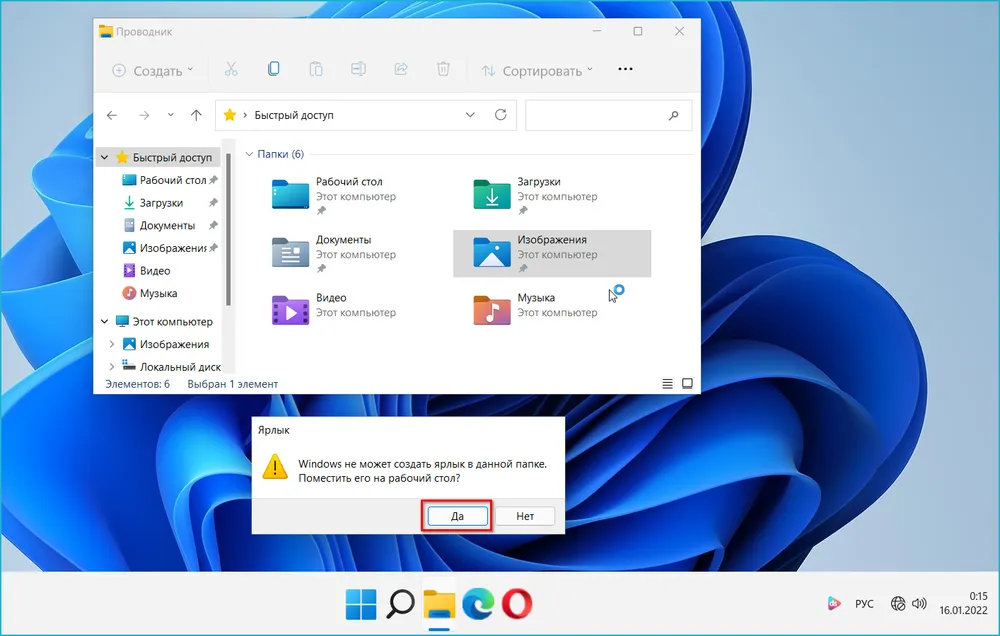This screenshot has width=1000, height=636.
Task: Click the Copy icon in Explorer toolbar
Action: [x=273, y=70]
